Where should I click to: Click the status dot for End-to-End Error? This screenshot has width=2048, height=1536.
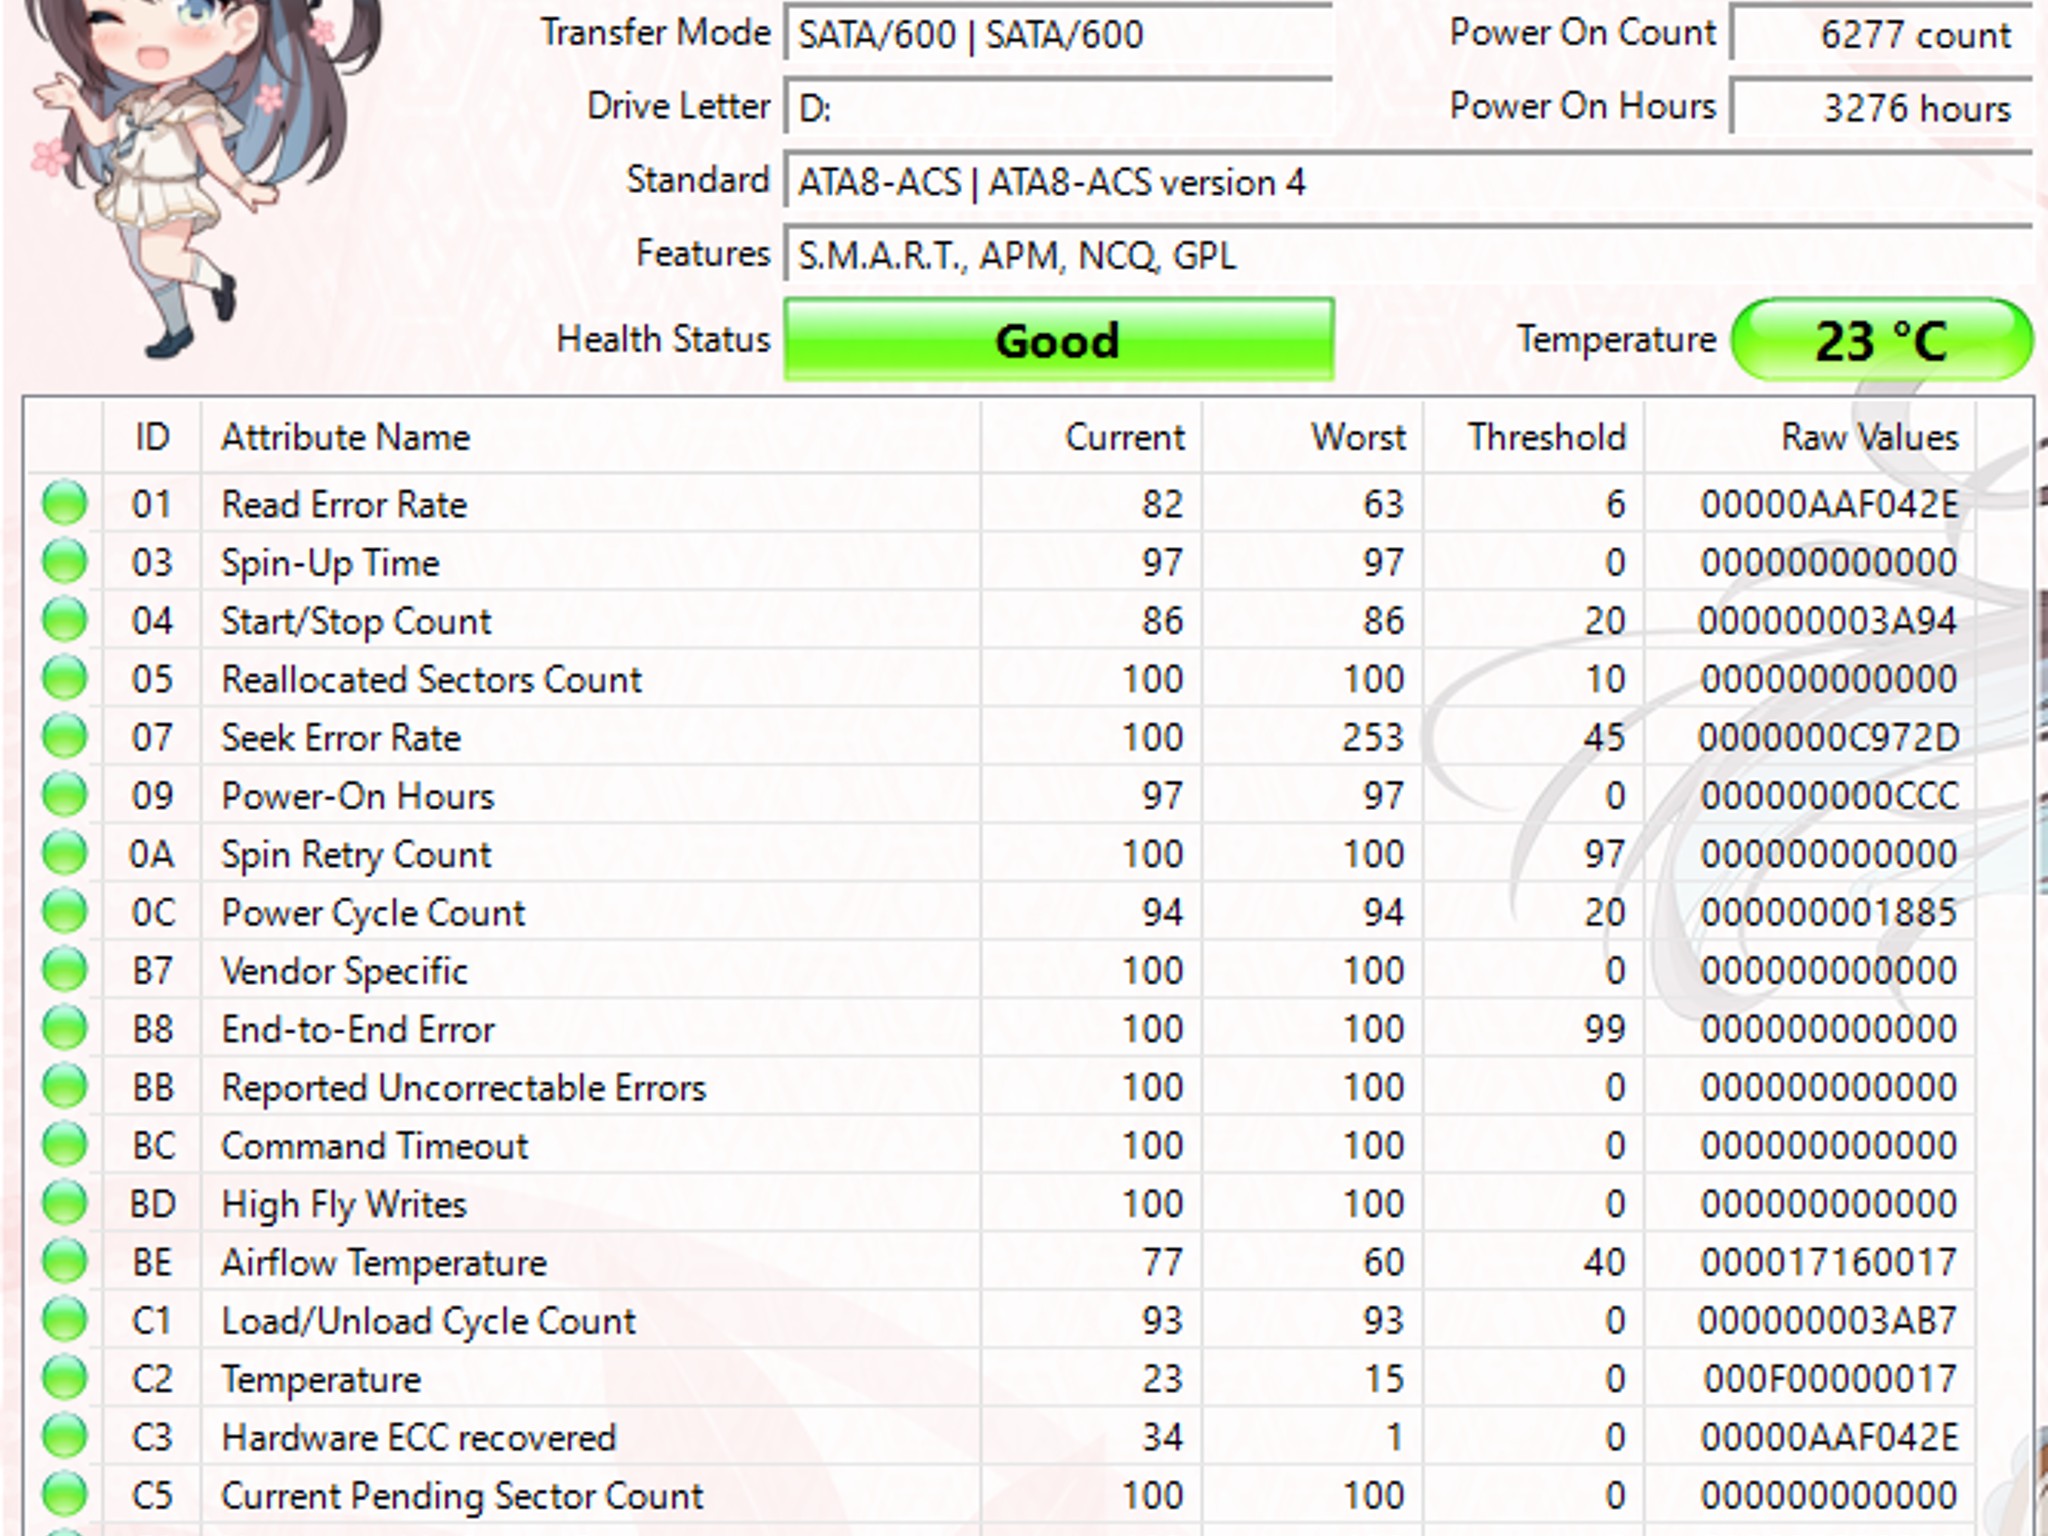point(65,1028)
